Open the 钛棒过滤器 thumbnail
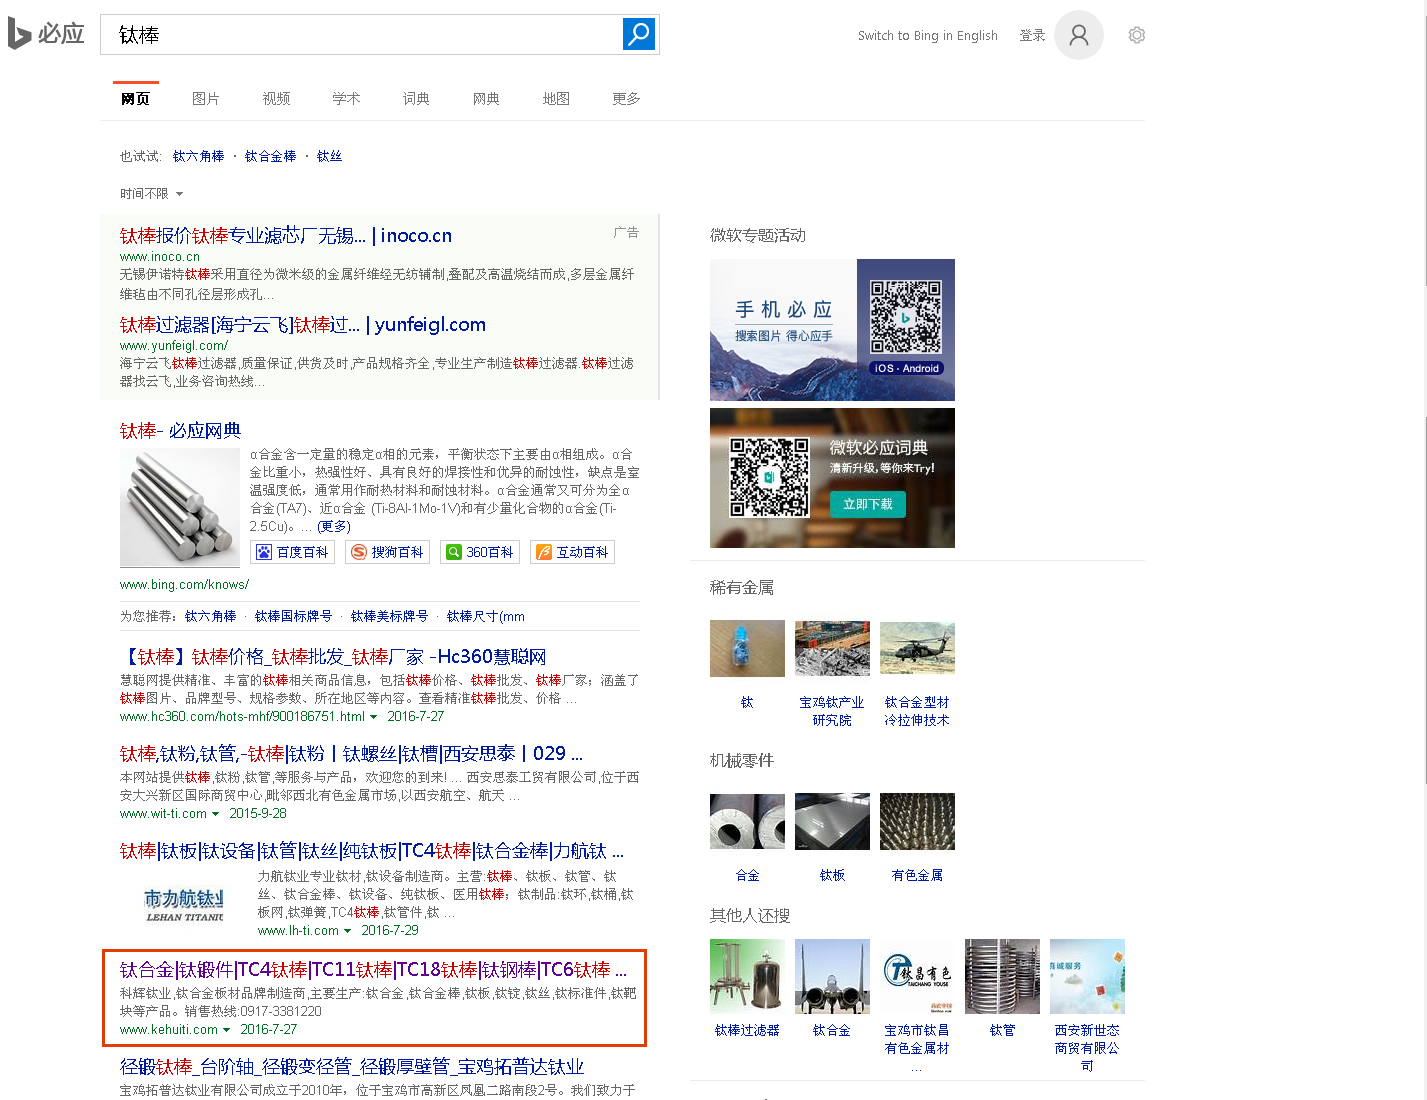 pos(747,976)
